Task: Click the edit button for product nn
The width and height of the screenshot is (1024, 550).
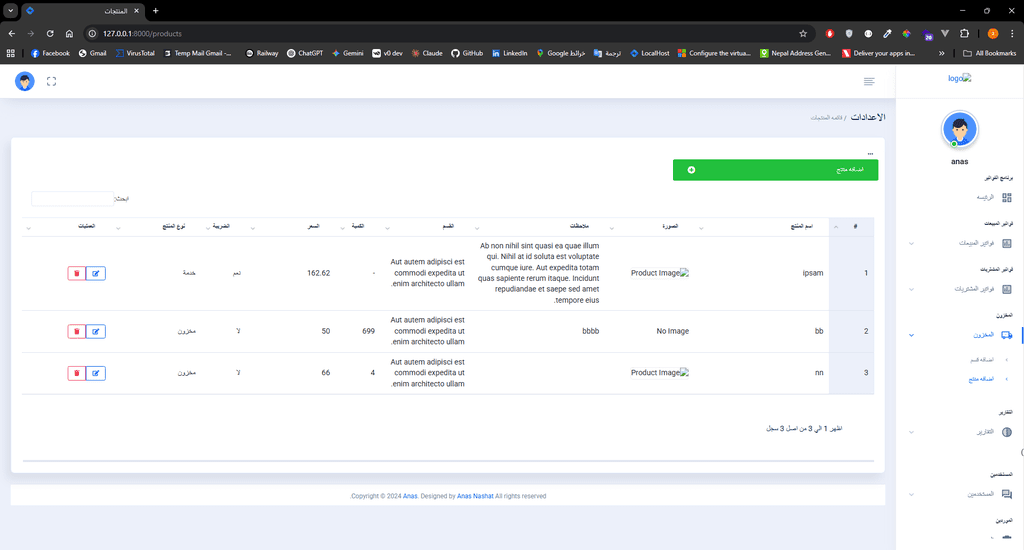Action: pos(95,373)
